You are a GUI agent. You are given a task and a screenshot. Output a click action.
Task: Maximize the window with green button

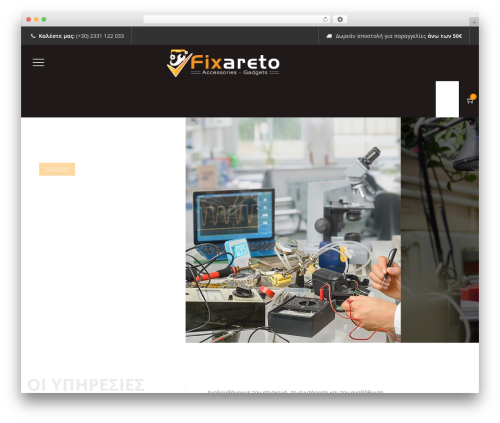[44, 20]
